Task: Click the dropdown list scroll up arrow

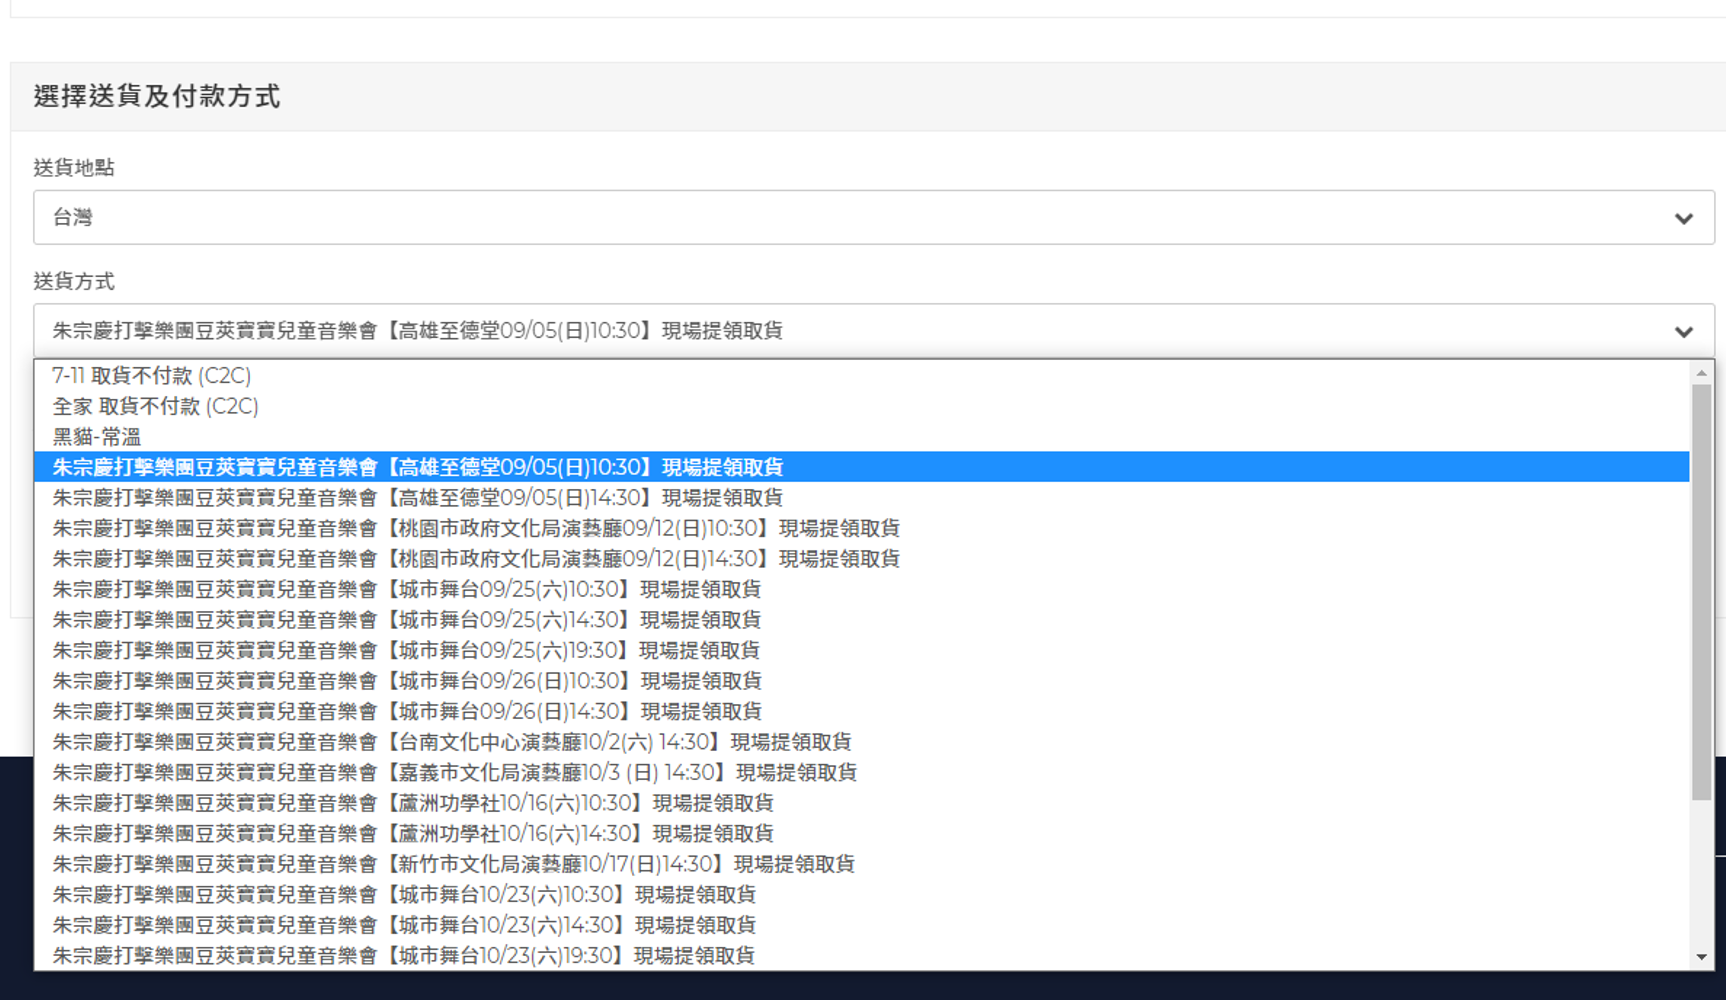Action: tap(1701, 373)
